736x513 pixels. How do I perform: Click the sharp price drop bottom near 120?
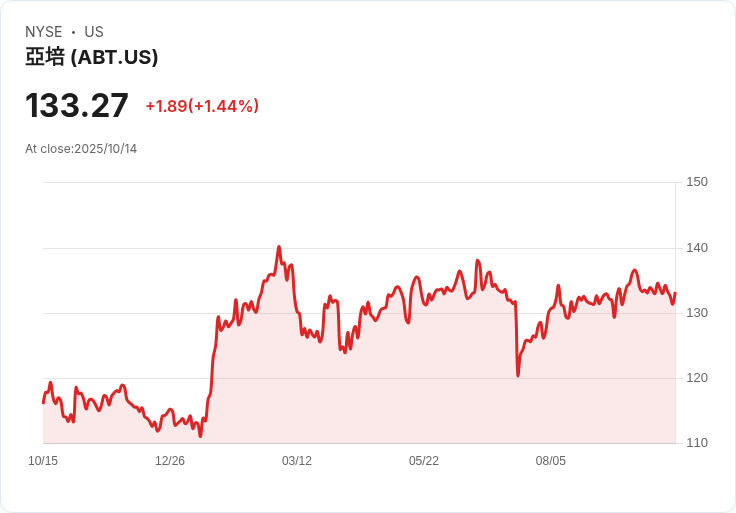coord(518,375)
